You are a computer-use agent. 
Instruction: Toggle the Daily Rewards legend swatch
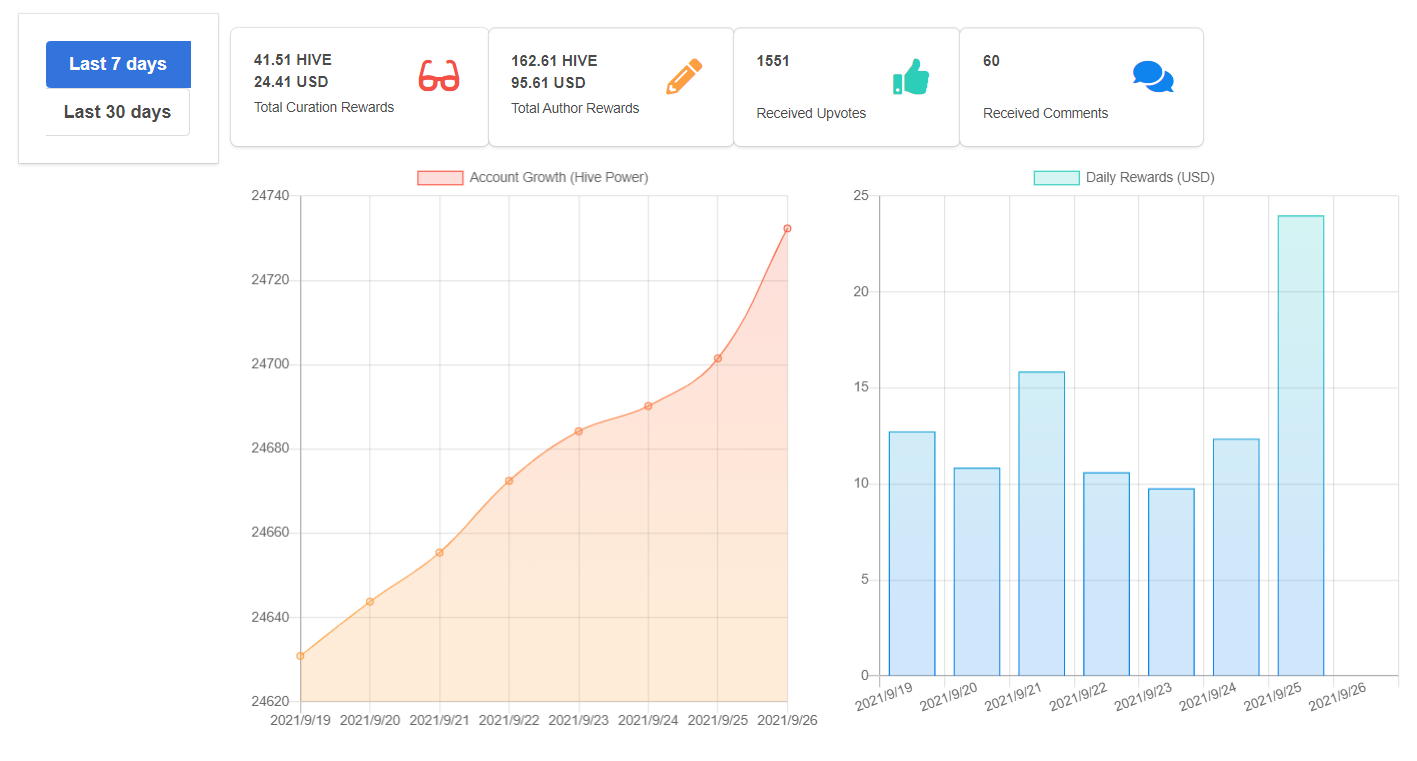coord(1056,177)
